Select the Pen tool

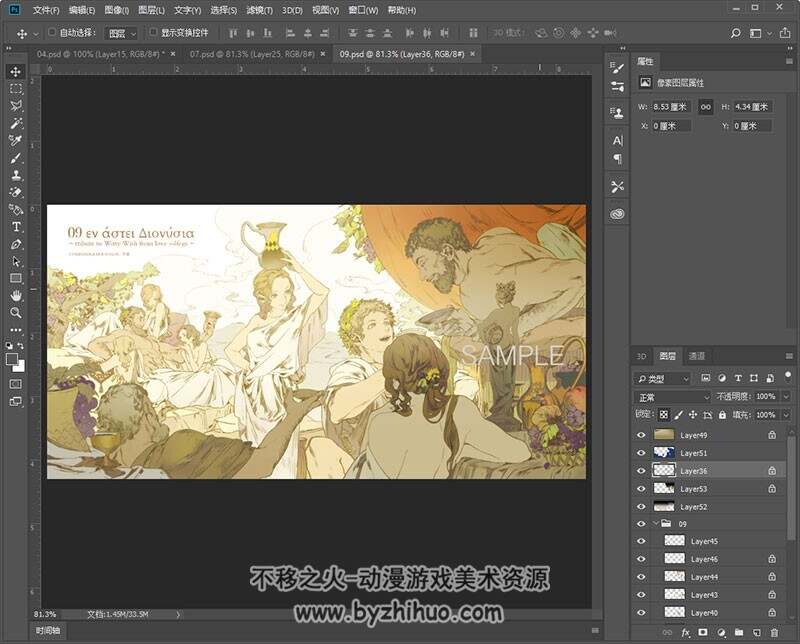click(x=16, y=244)
